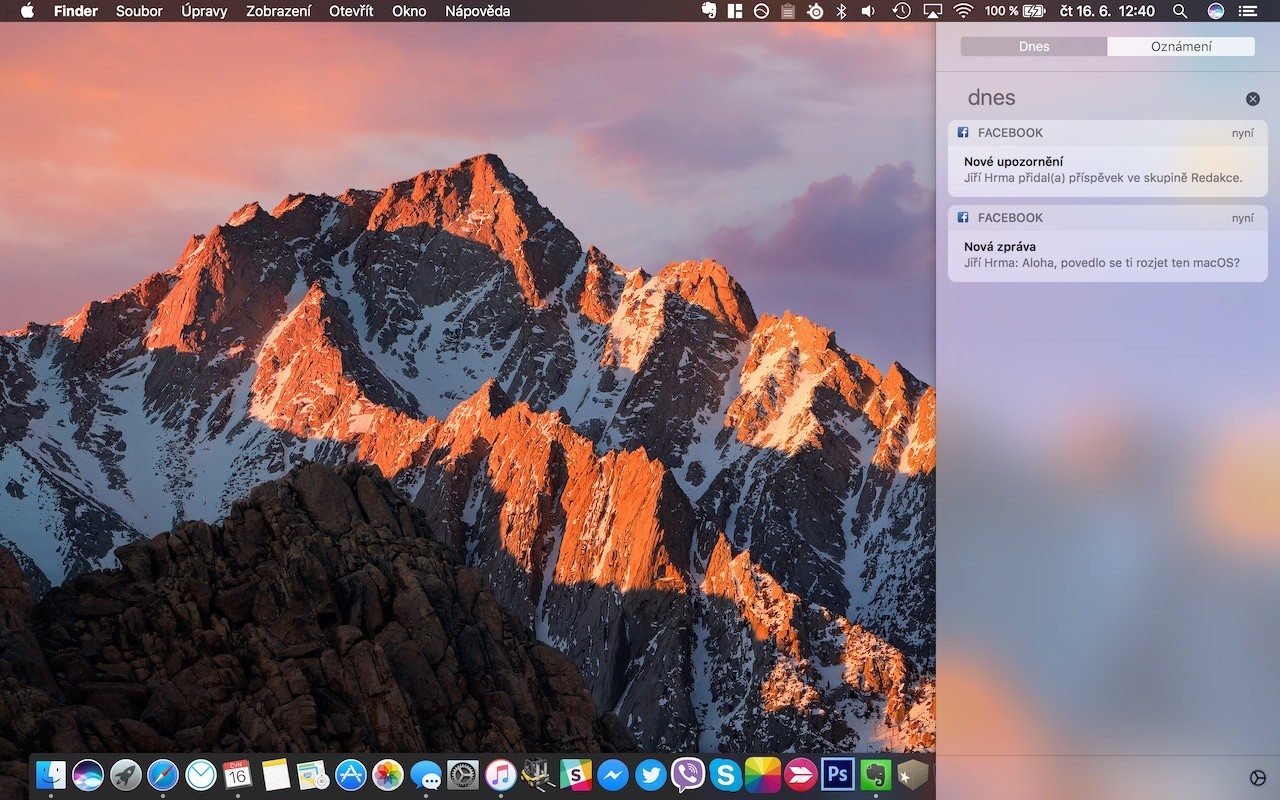Launch Skype from the Dock
The height and width of the screenshot is (800, 1280).
click(x=725, y=775)
